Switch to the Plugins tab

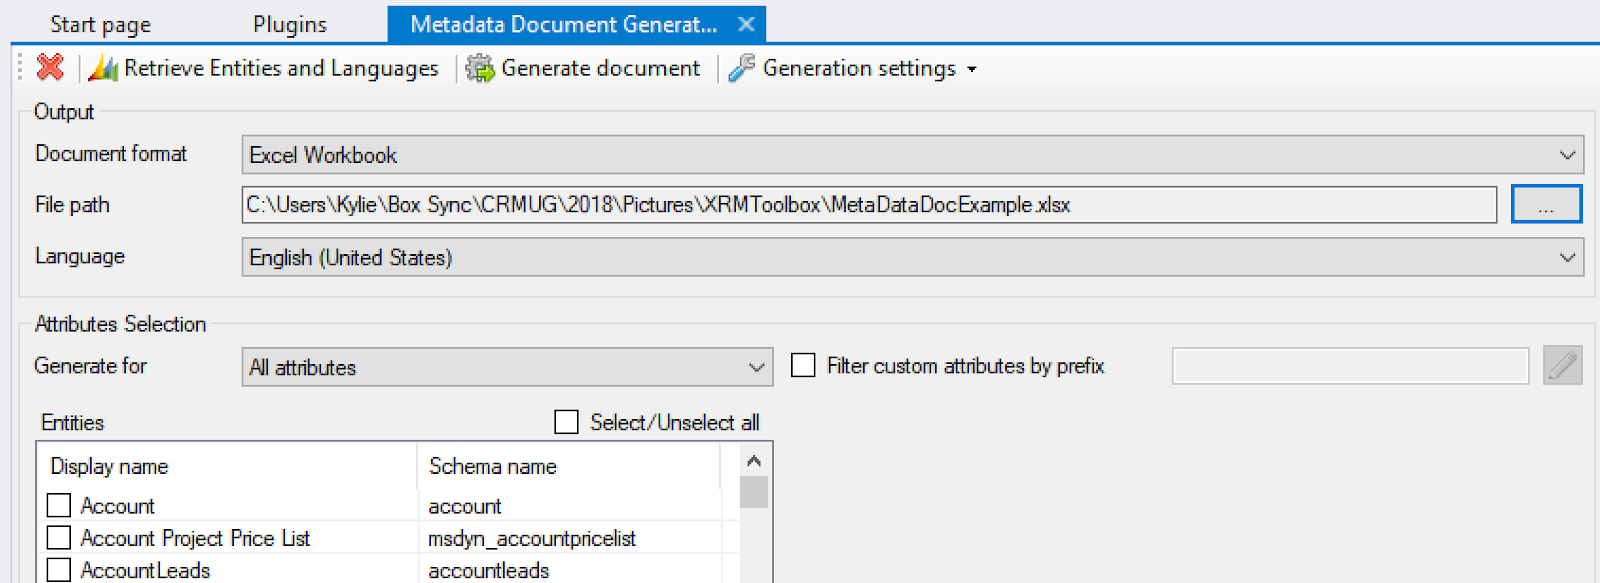[290, 24]
